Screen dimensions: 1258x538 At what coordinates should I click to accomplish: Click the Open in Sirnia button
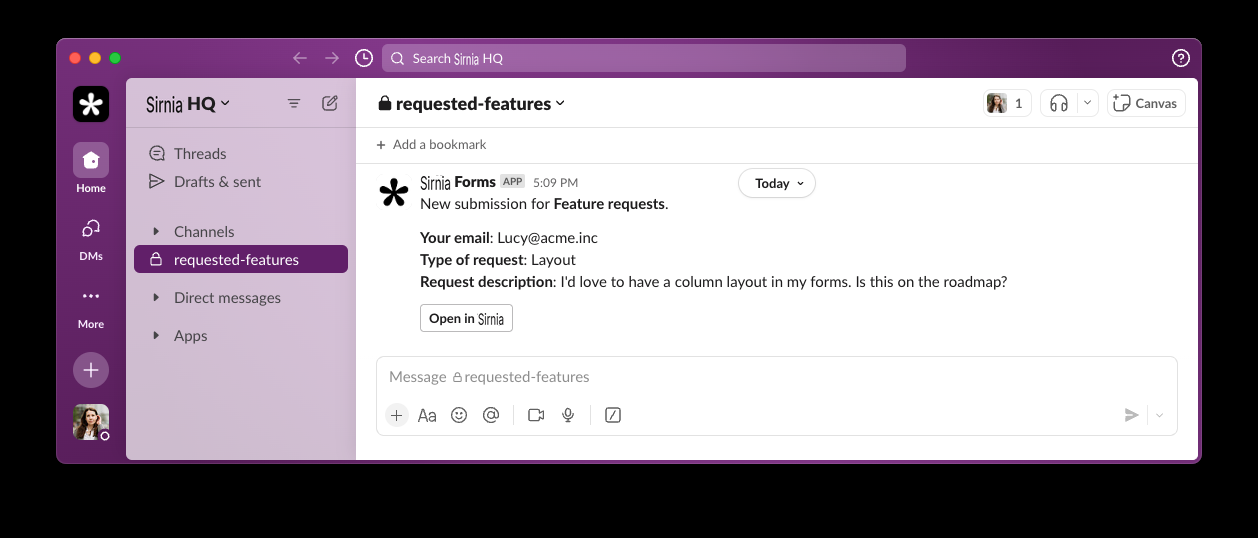[x=466, y=318]
